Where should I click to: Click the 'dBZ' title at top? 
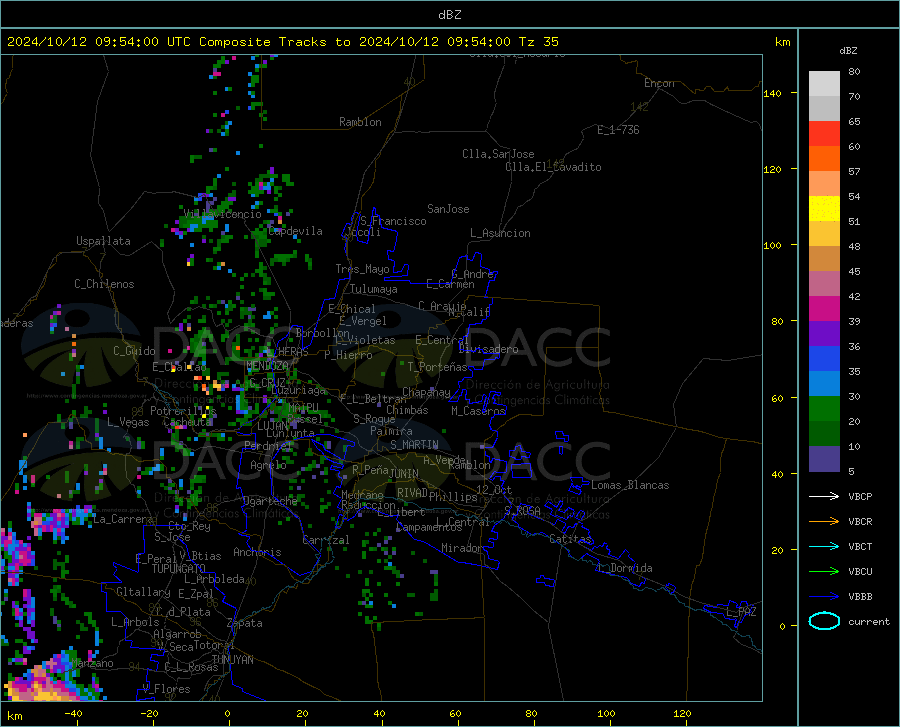click(449, 15)
